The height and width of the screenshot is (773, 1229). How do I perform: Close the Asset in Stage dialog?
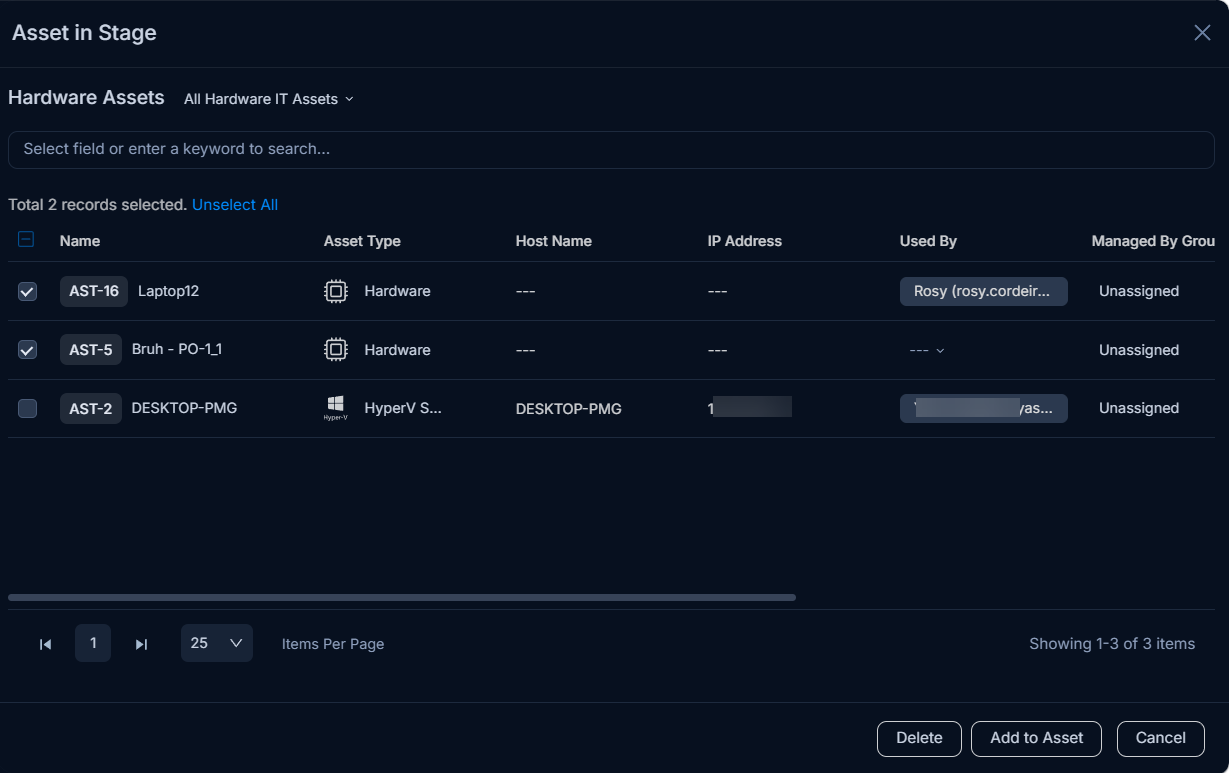[x=1202, y=33]
